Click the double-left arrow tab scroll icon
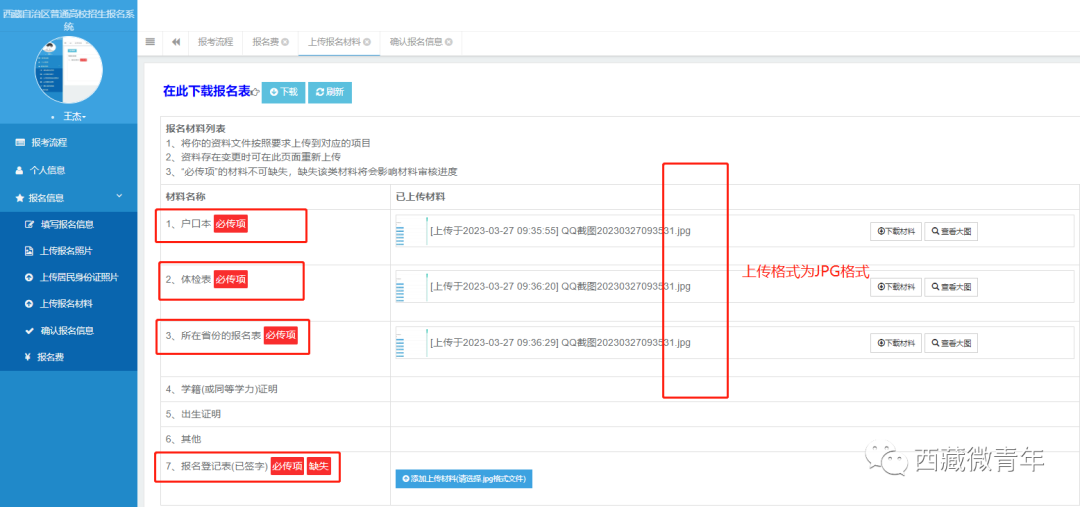 [x=176, y=42]
